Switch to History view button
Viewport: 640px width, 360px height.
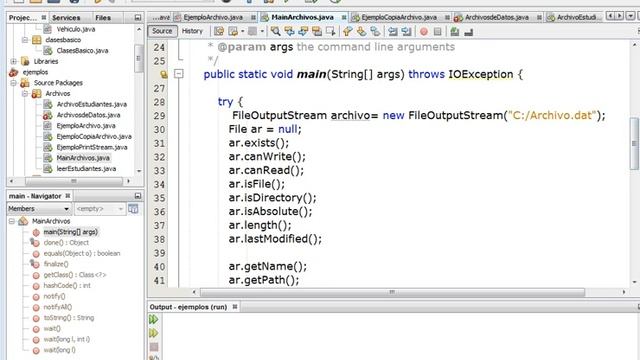point(192,31)
